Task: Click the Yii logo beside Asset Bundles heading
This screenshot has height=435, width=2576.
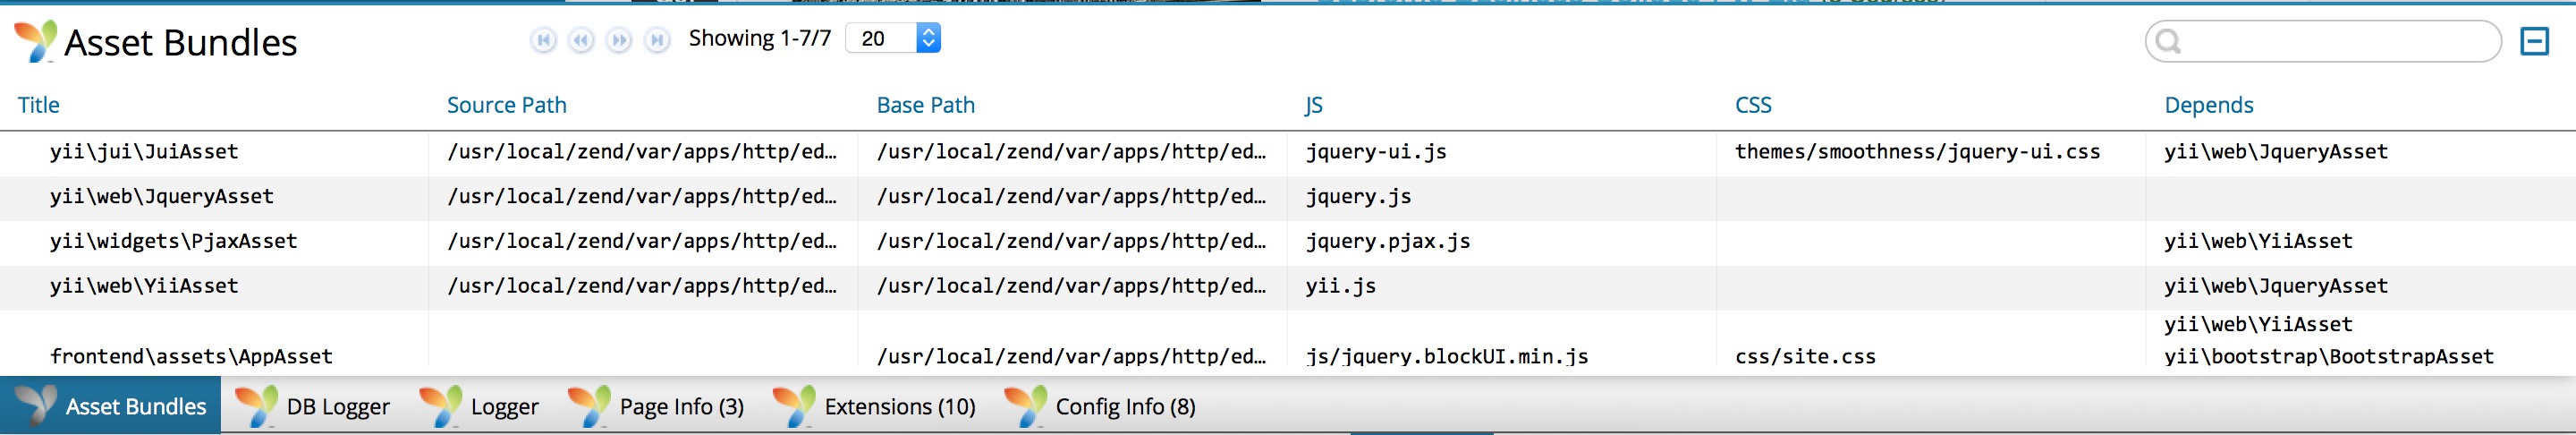Action: click(36, 41)
